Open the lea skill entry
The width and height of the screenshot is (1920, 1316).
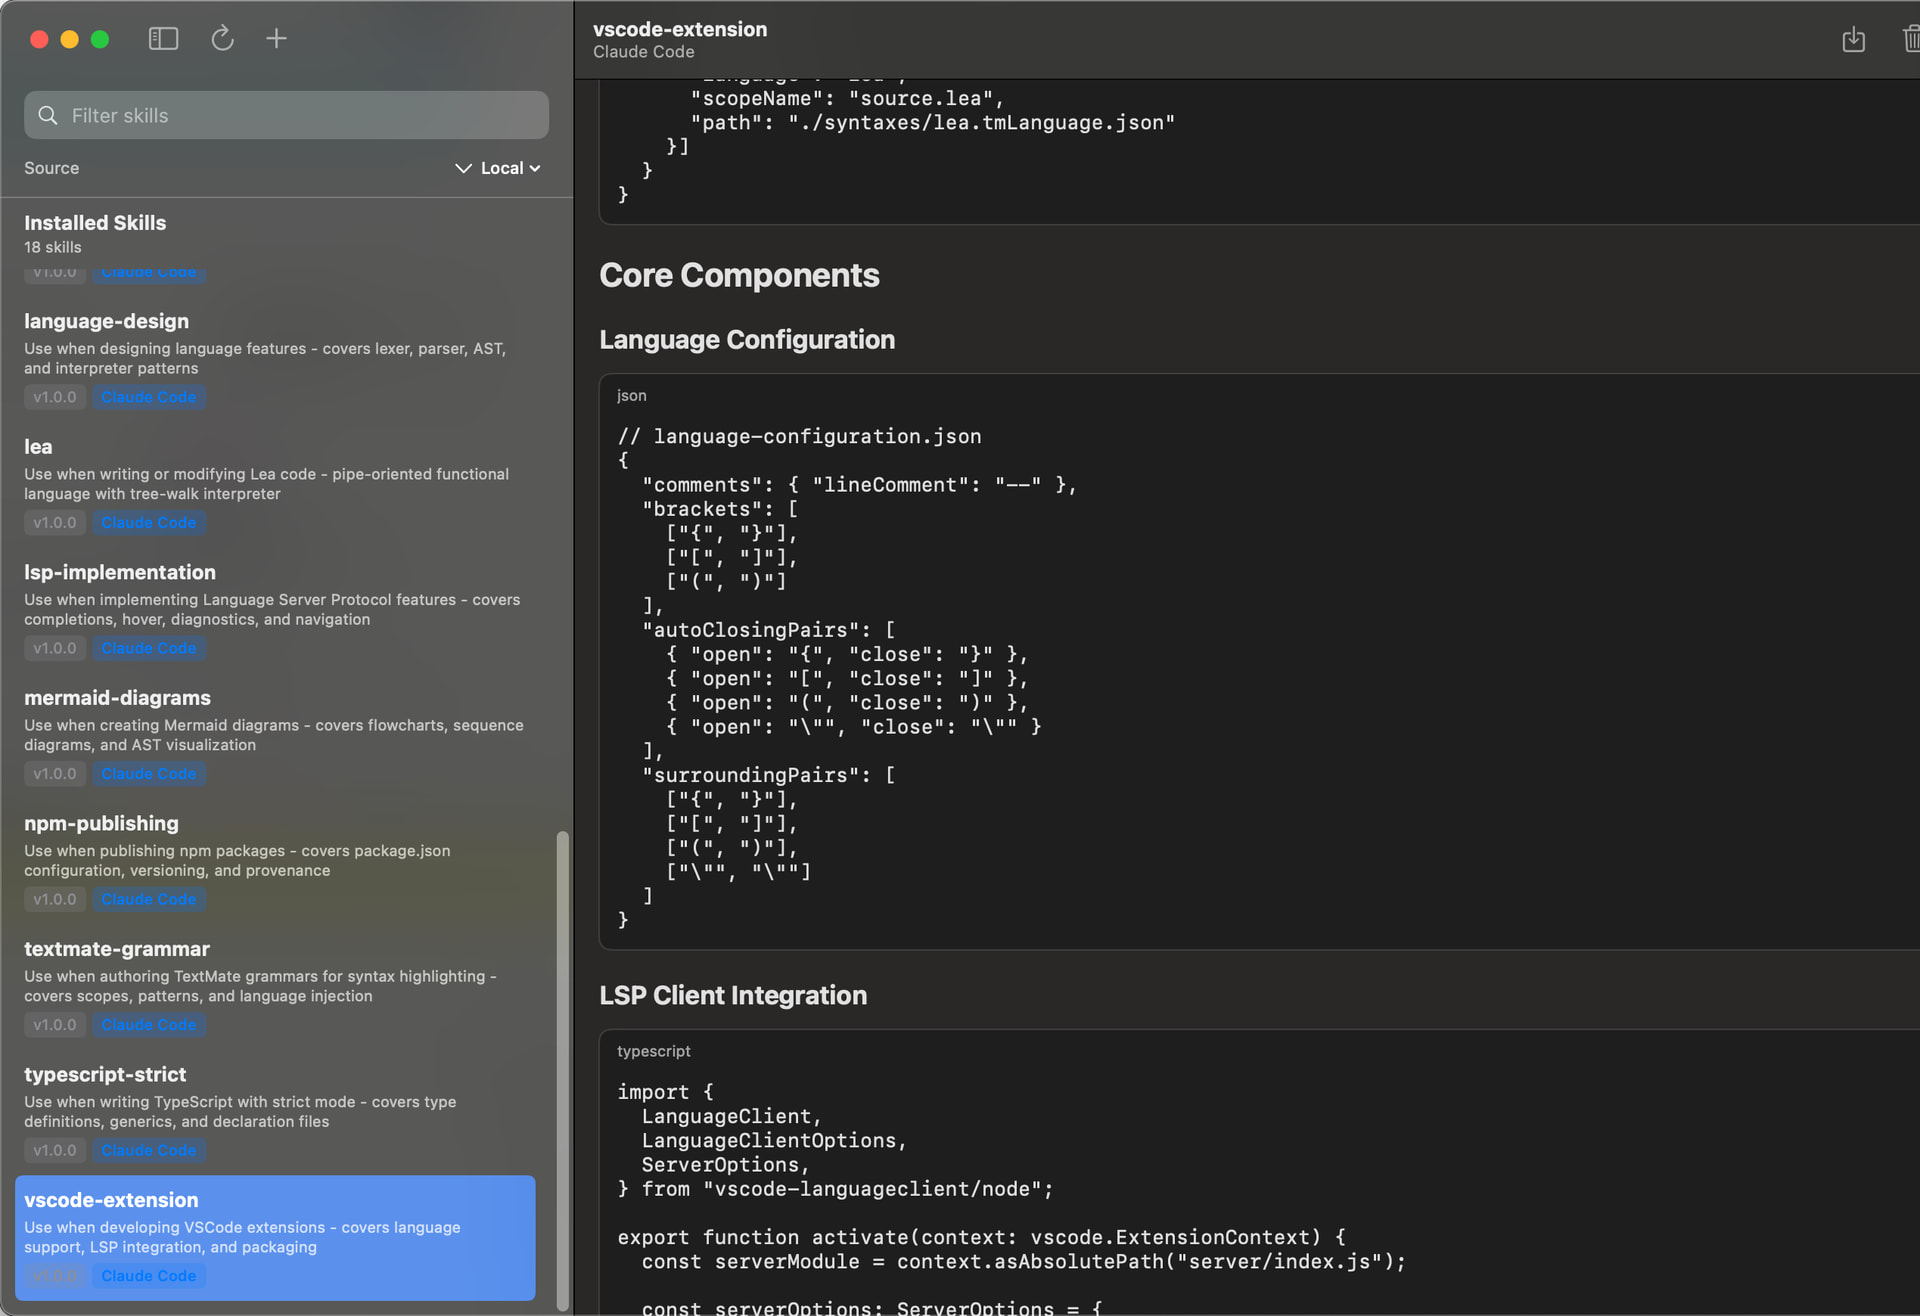(x=275, y=484)
